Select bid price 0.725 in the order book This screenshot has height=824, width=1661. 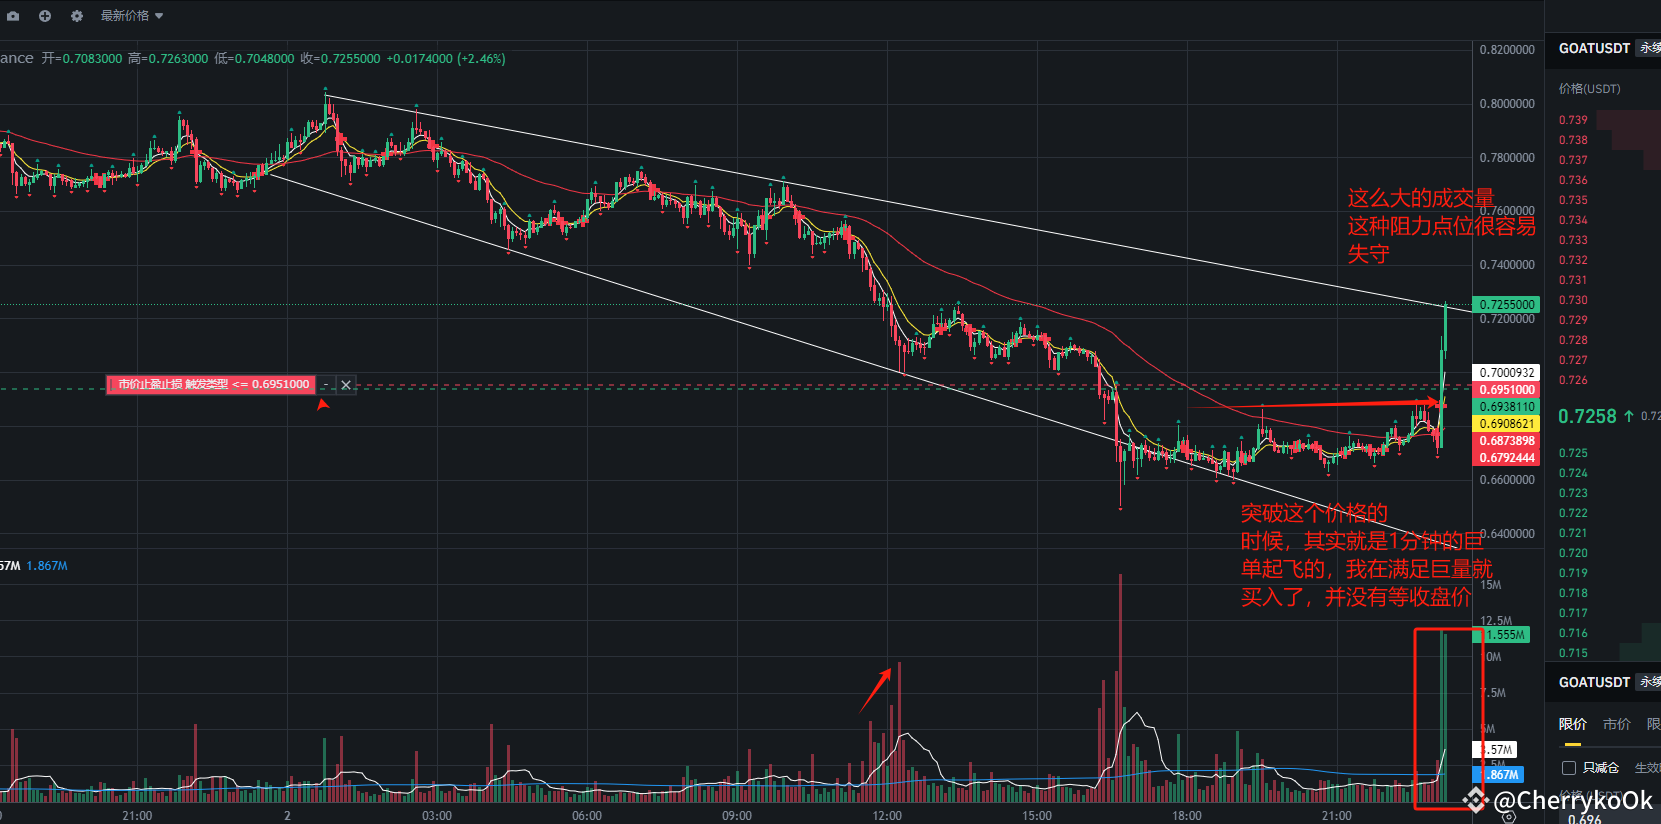click(x=1573, y=453)
